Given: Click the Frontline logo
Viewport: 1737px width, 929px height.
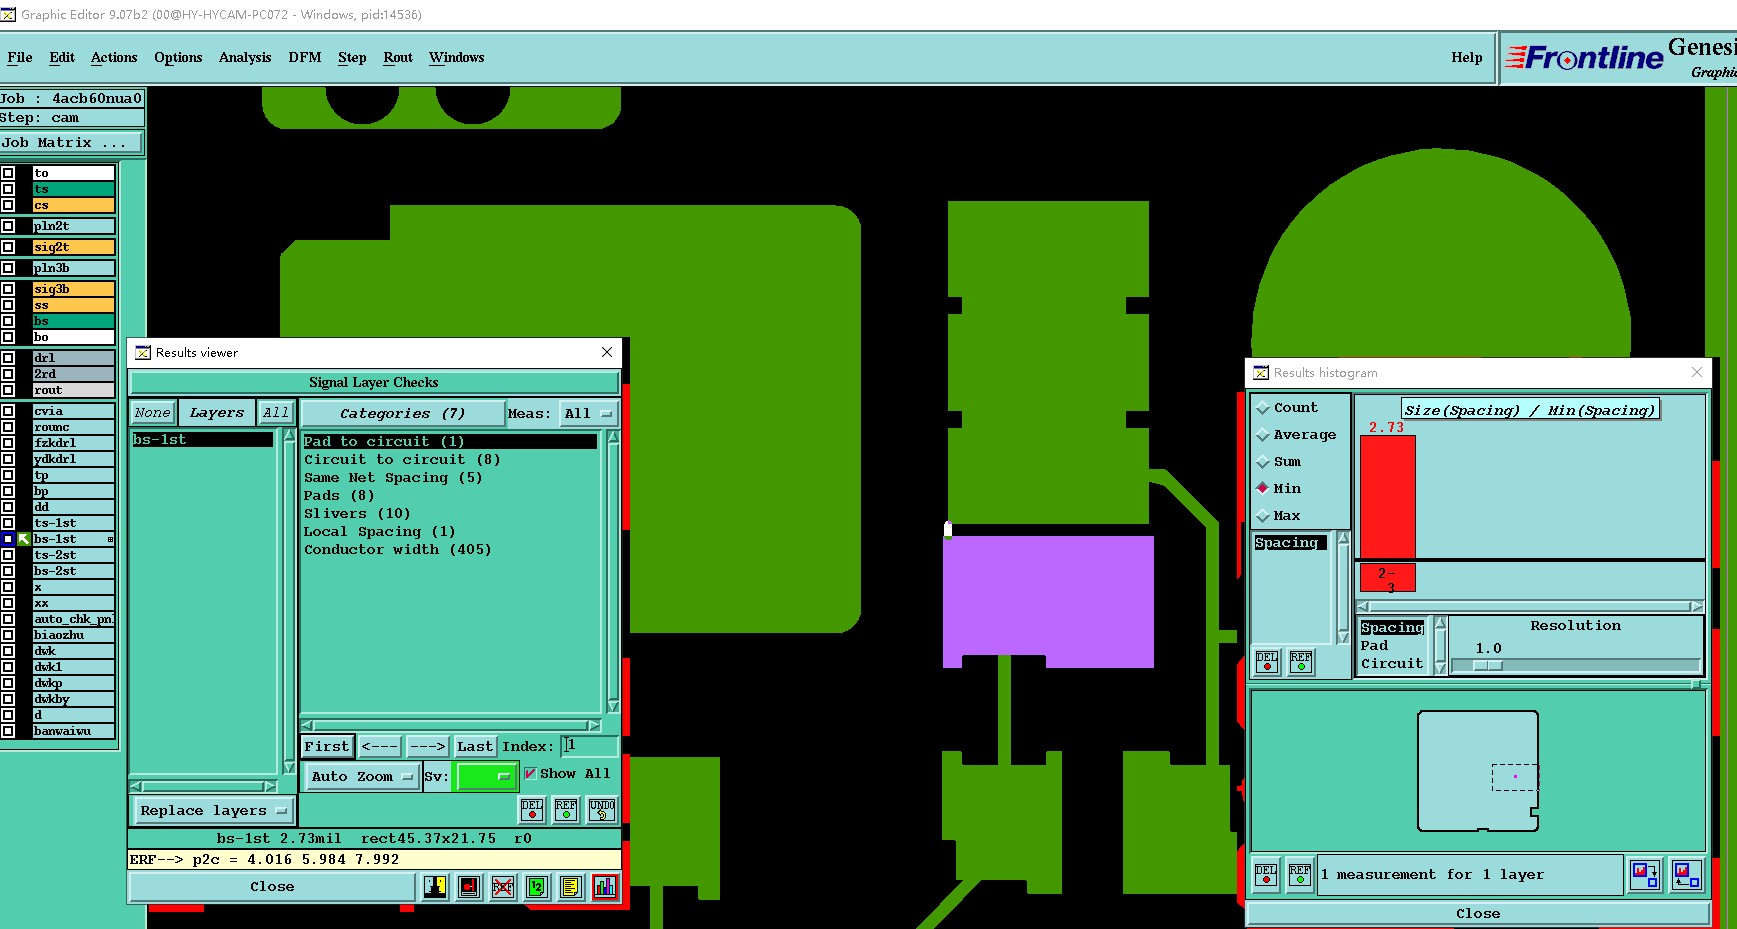Looking at the screenshot, I should 1585,58.
